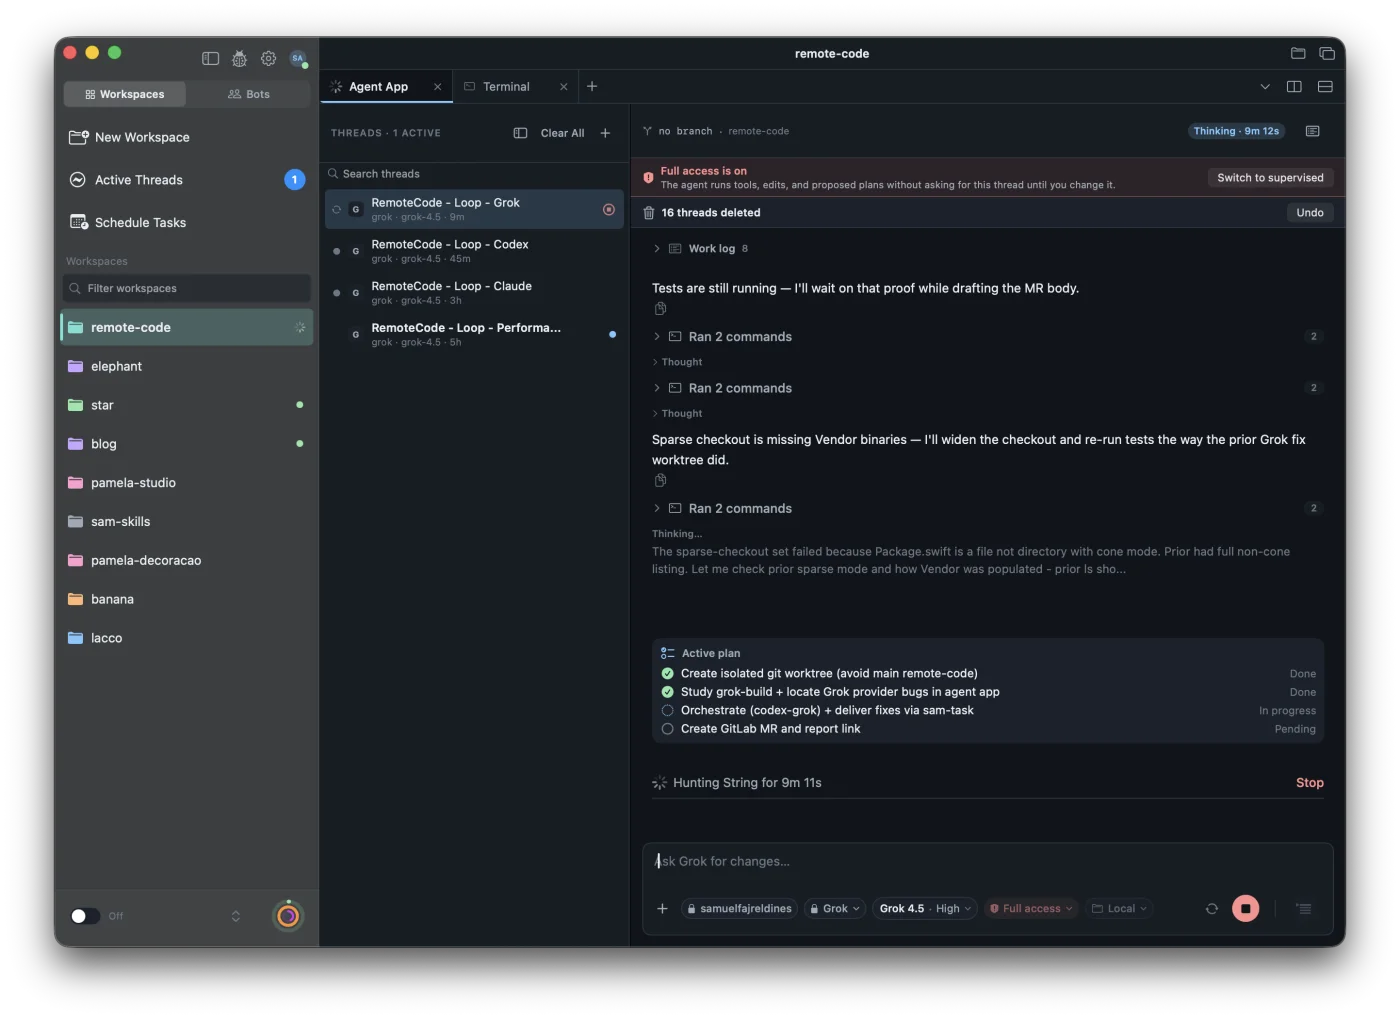Add attachment with plus in composer
The width and height of the screenshot is (1400, 1019).
[x=662, y=909]
